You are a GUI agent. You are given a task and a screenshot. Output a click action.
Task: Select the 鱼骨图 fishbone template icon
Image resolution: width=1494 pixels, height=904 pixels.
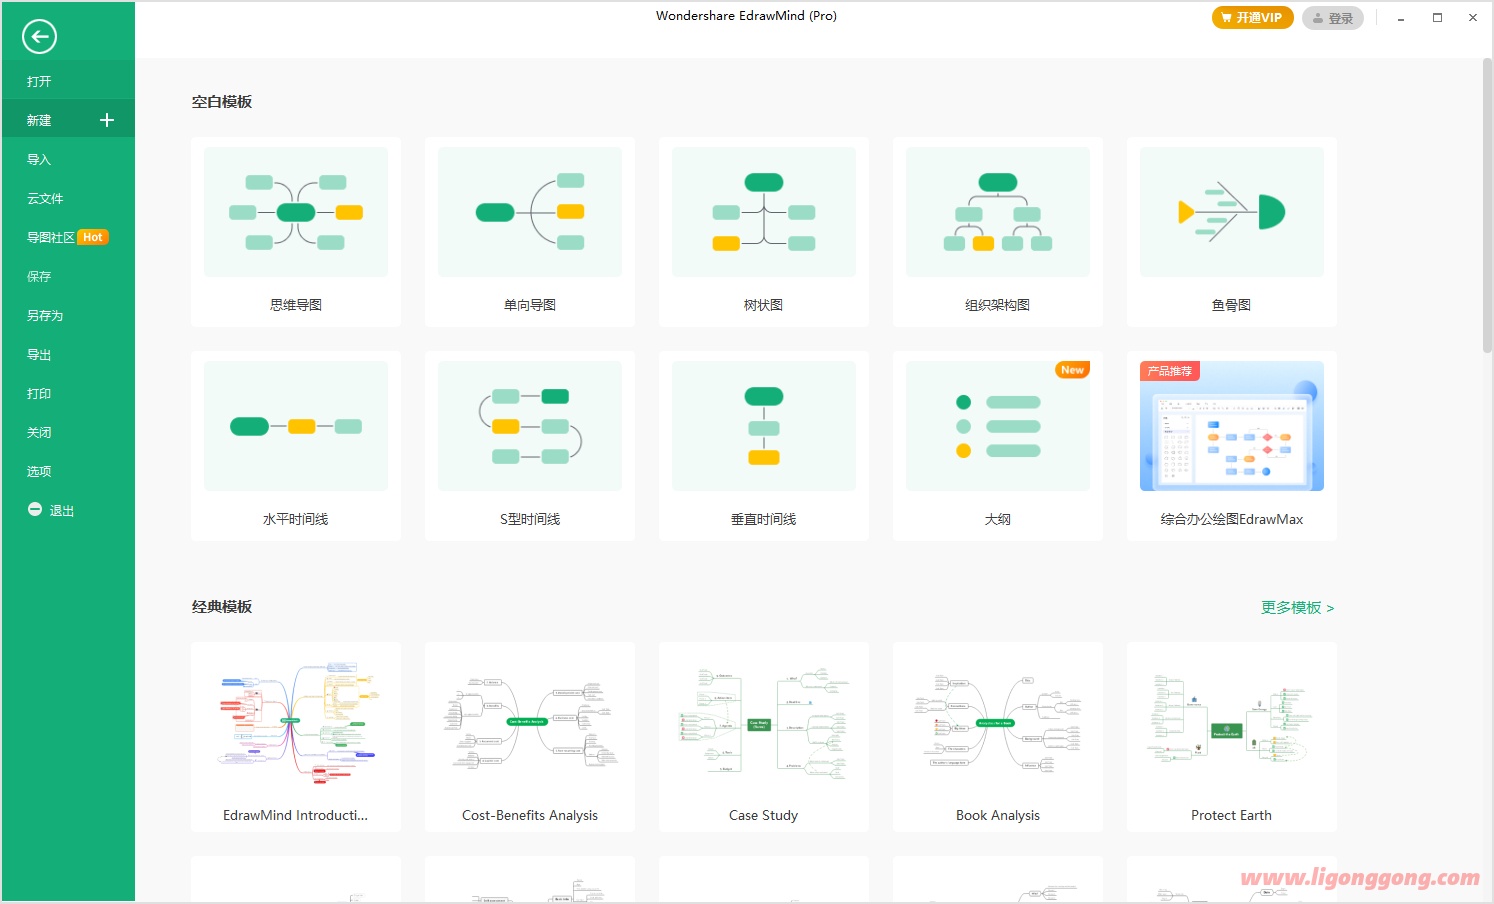click(1232, 212)
